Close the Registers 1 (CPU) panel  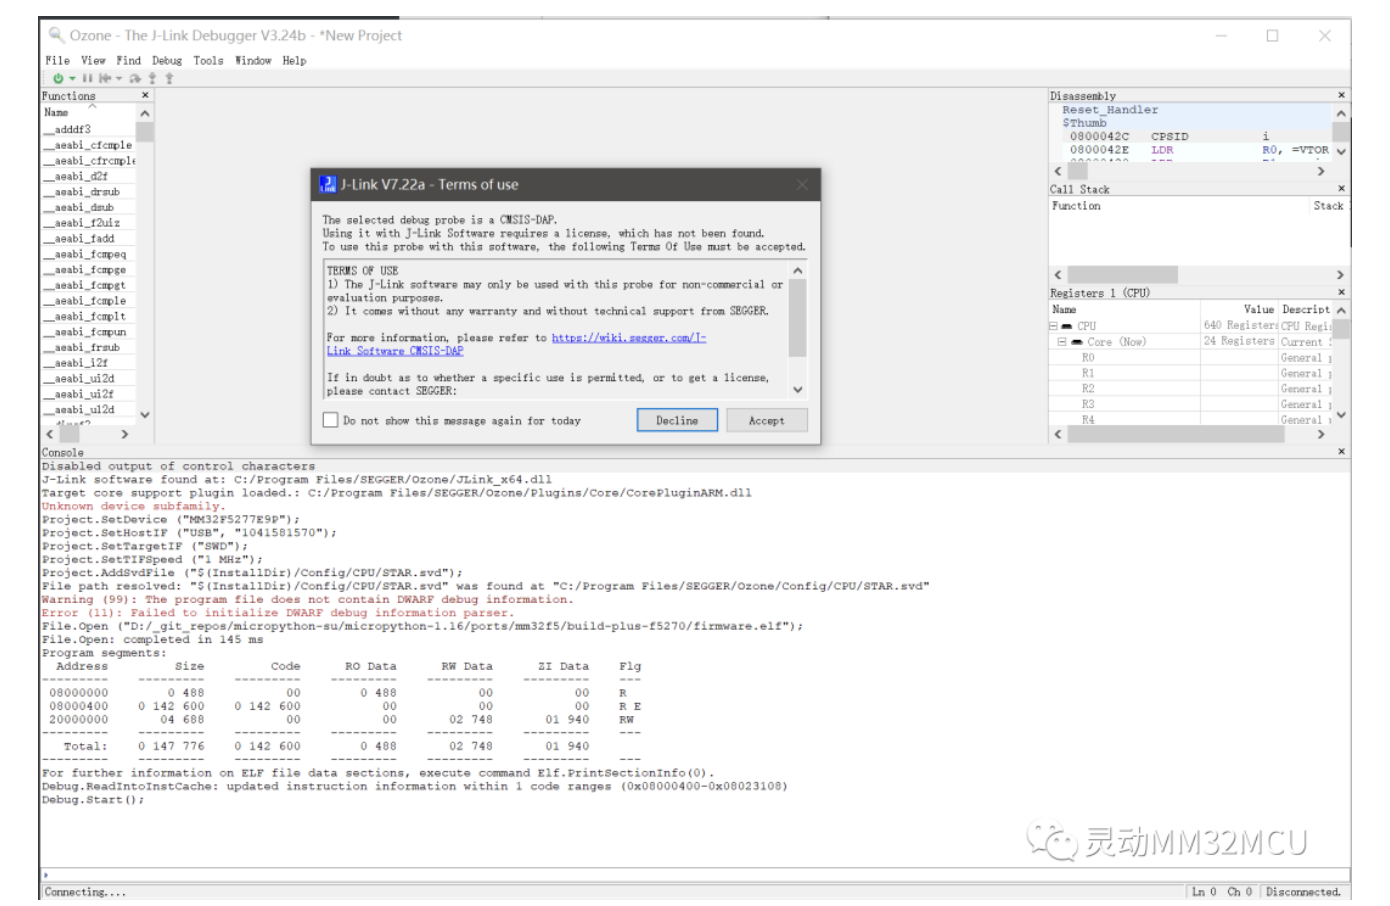pyautogui.click(x=1341, y=292)
